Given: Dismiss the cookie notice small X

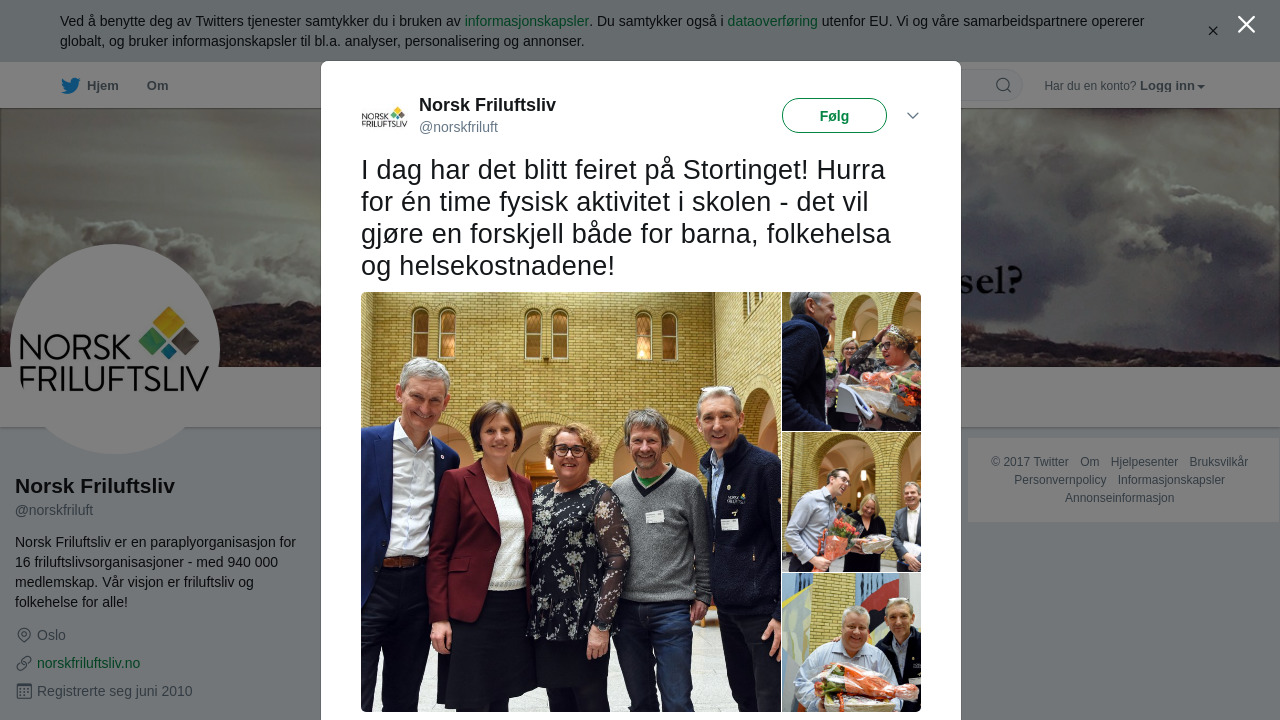Looking at the screenshot, I should click(x=1213, y=31).
